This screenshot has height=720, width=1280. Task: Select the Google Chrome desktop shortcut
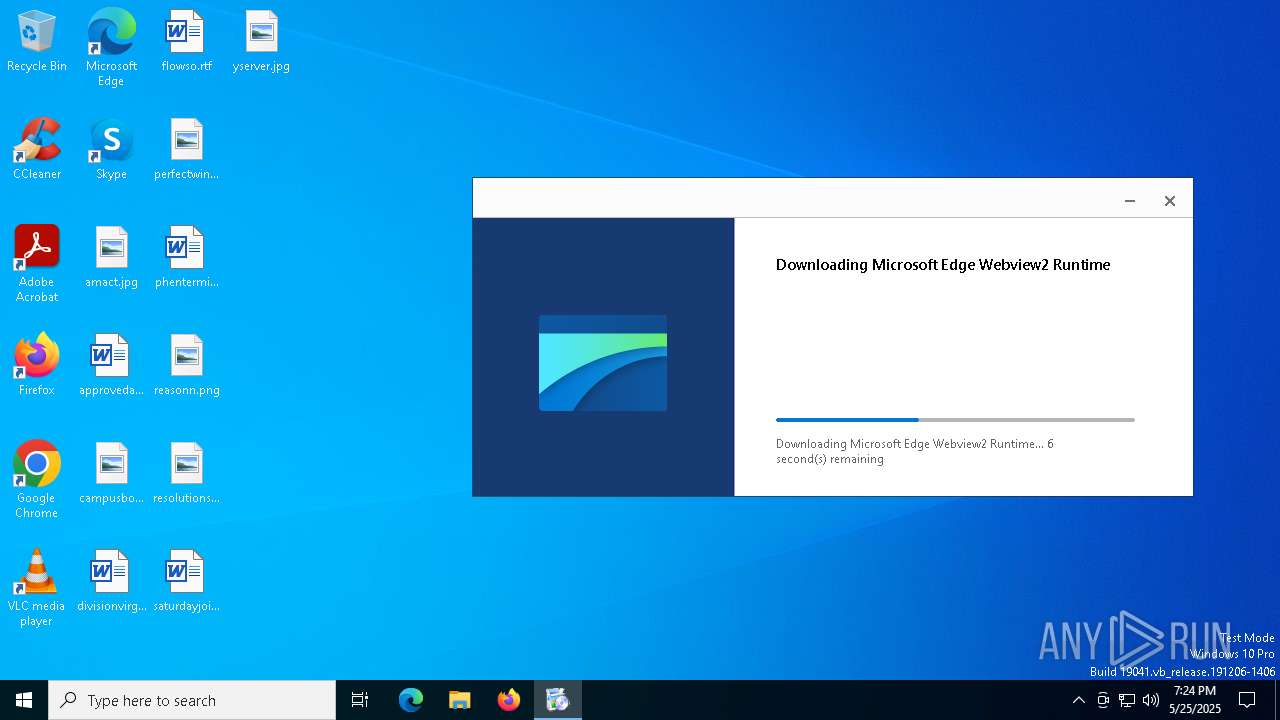(x=37, y=480)
